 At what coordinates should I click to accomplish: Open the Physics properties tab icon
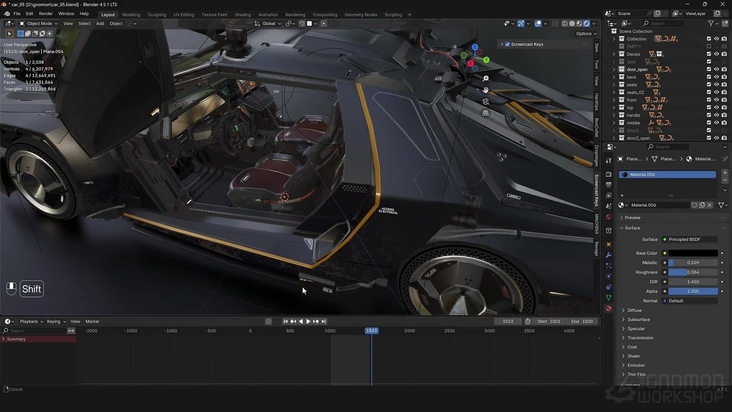609,276
